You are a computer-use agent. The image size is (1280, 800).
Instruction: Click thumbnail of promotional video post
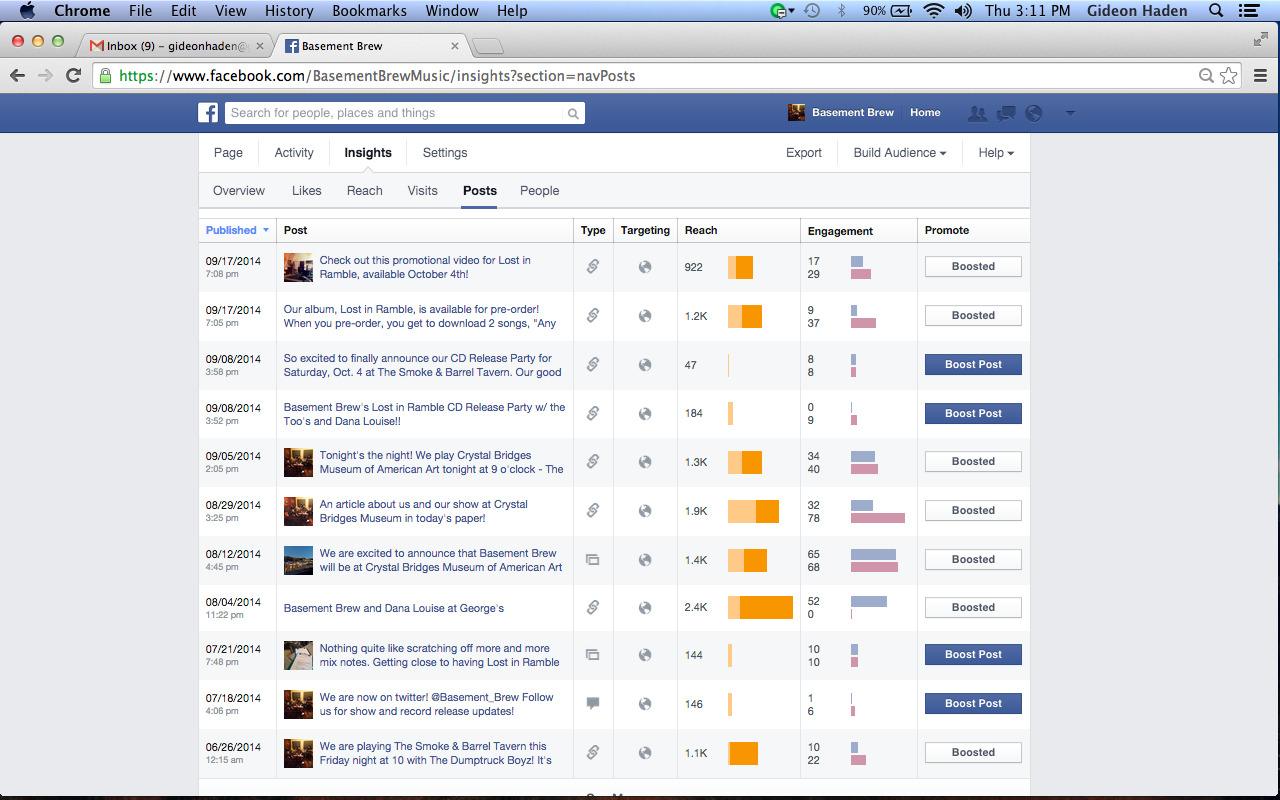point(298,267)
